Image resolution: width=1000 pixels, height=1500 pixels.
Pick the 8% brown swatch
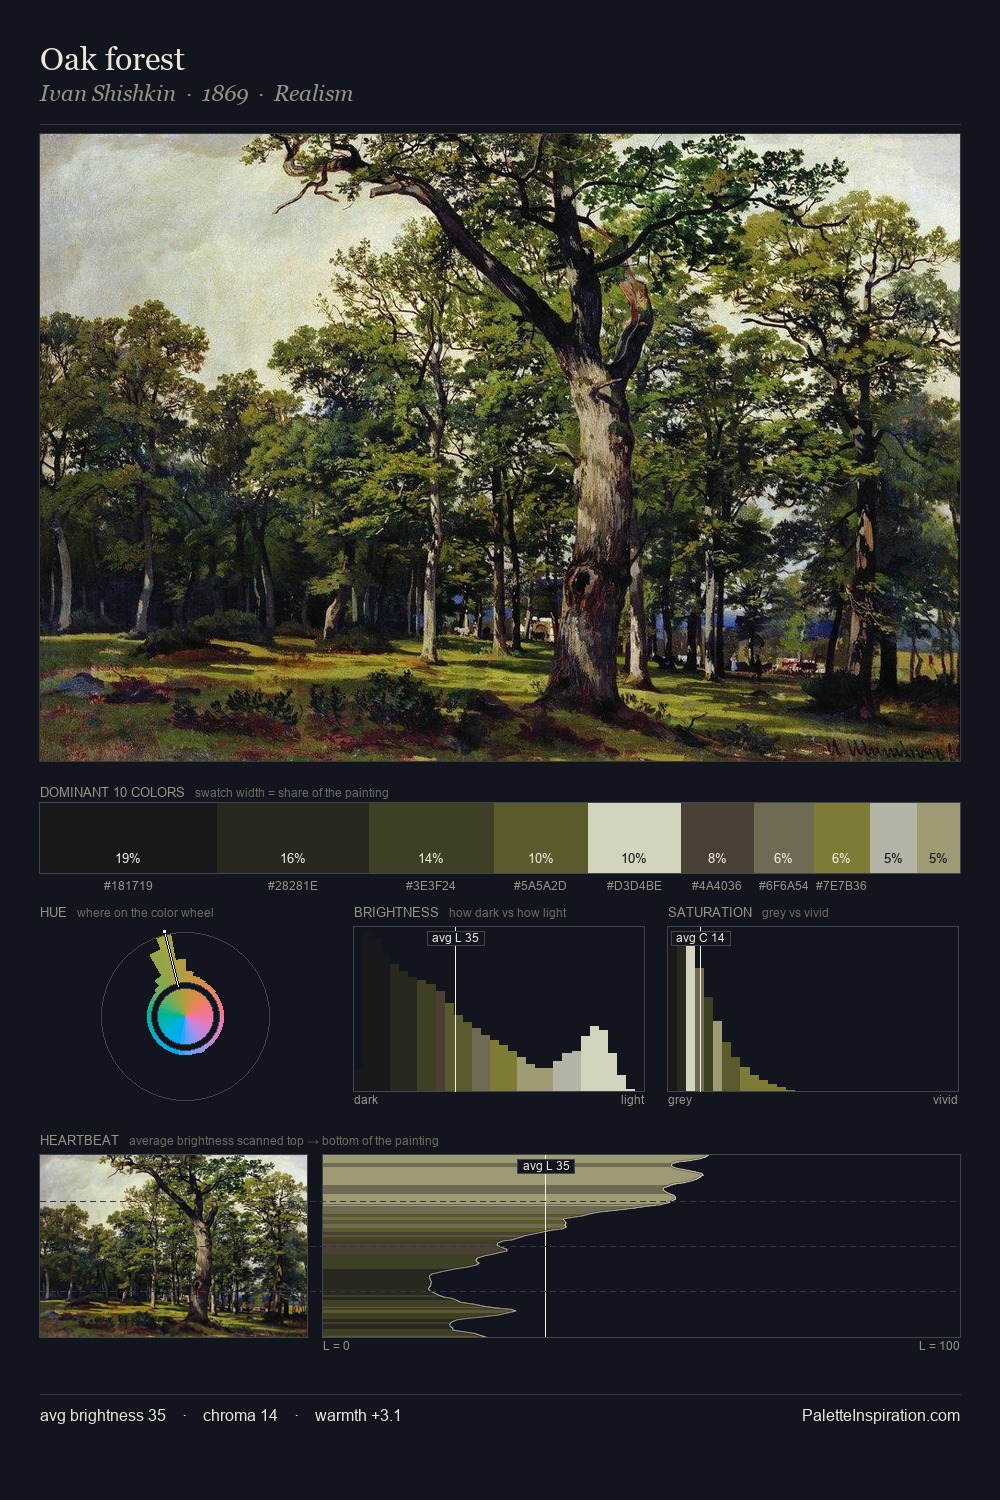[x=717, y=838]
